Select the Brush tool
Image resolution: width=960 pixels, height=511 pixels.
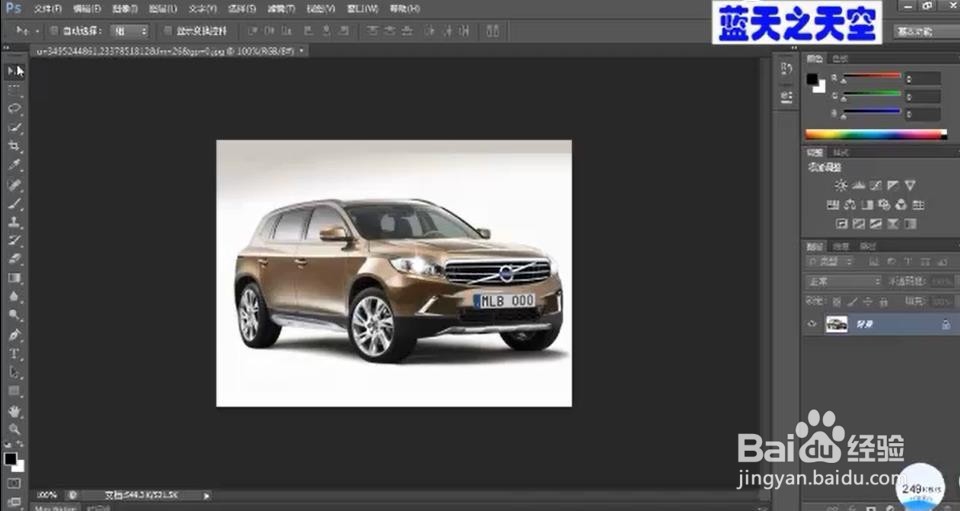coord(15,203)
